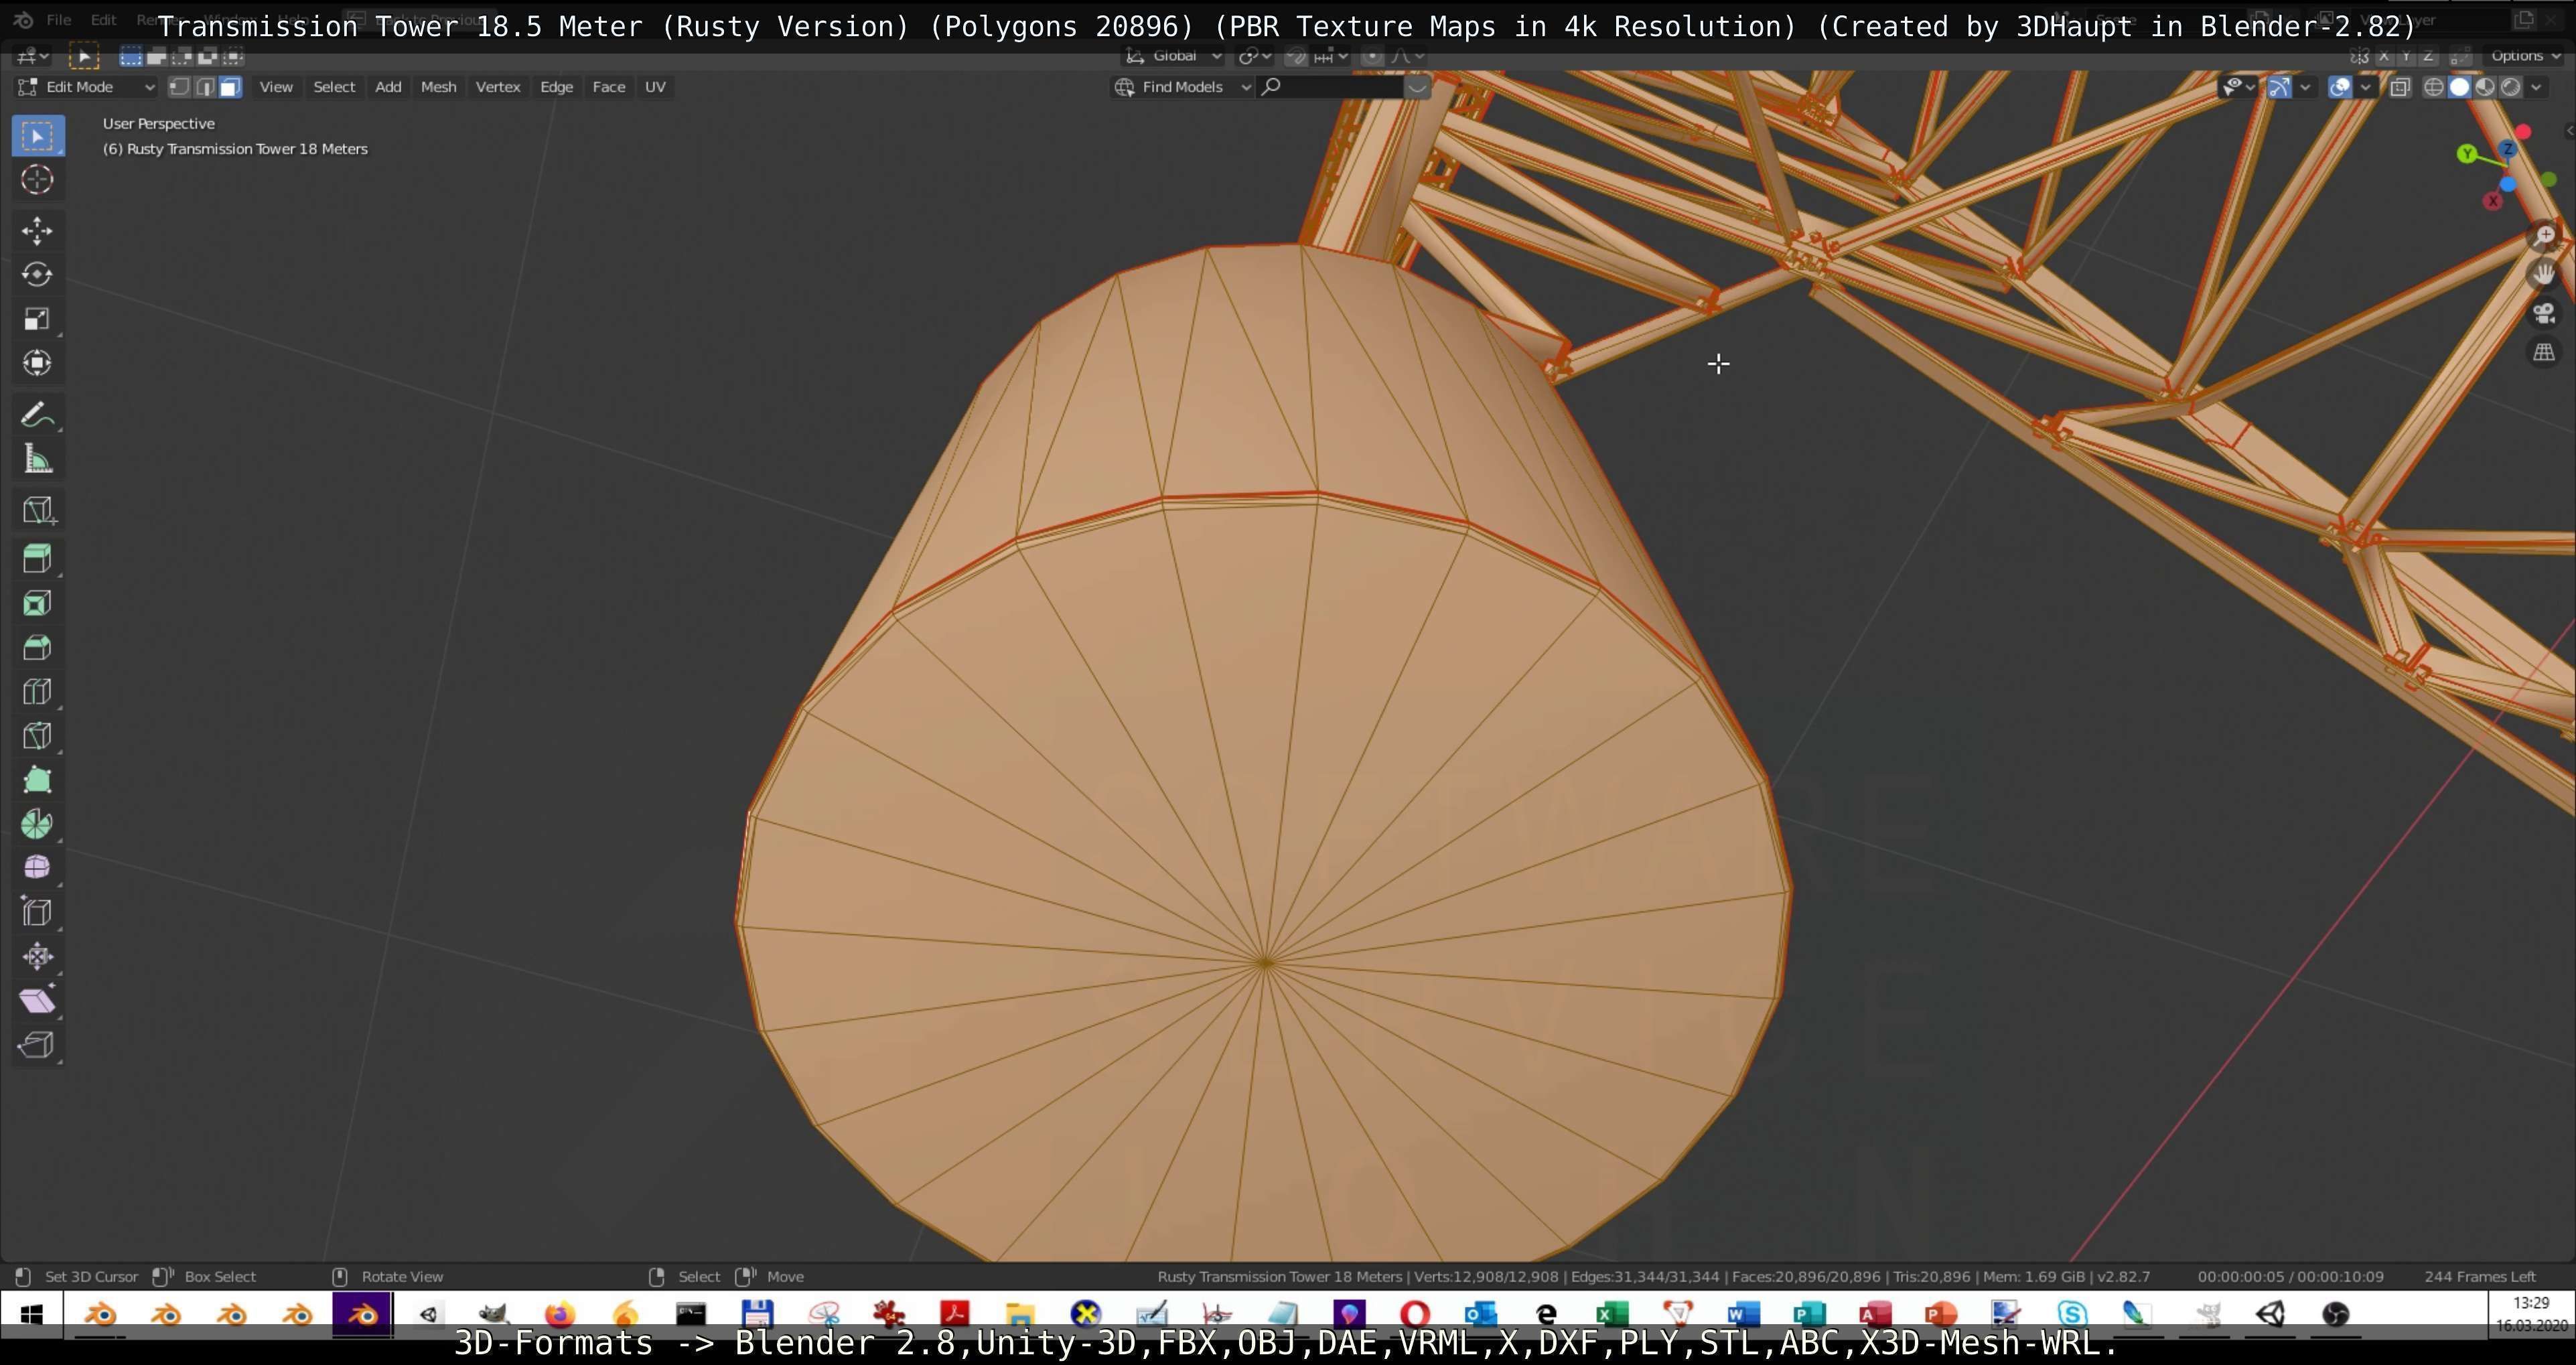Select the Select Box tool
This screenshot has height=1365, width=2576.
[38, 136]
